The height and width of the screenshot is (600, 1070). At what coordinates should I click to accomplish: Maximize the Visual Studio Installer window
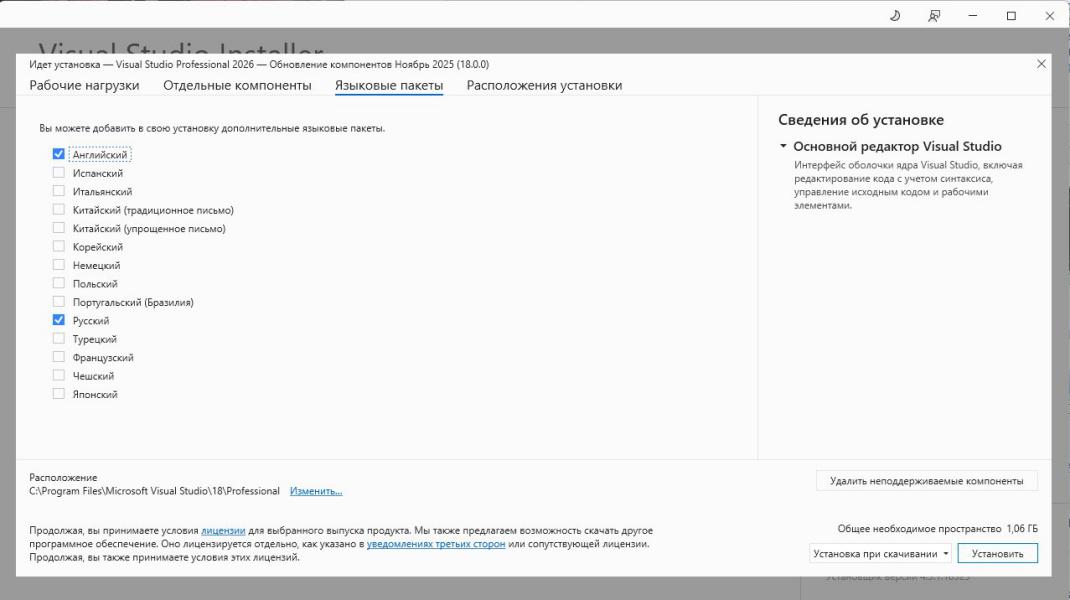coord(1011,16)
